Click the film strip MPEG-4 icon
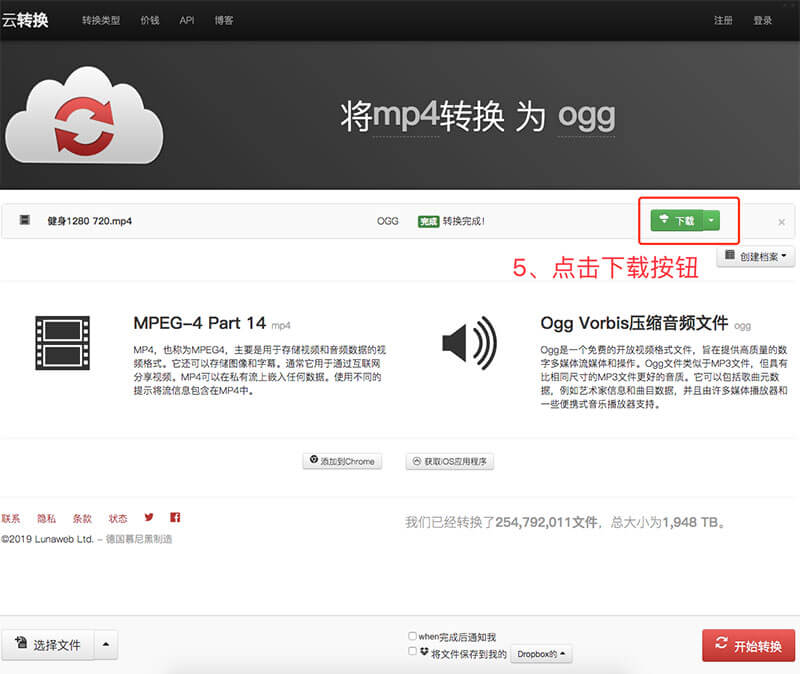The image size is (800, 674). 62,343
